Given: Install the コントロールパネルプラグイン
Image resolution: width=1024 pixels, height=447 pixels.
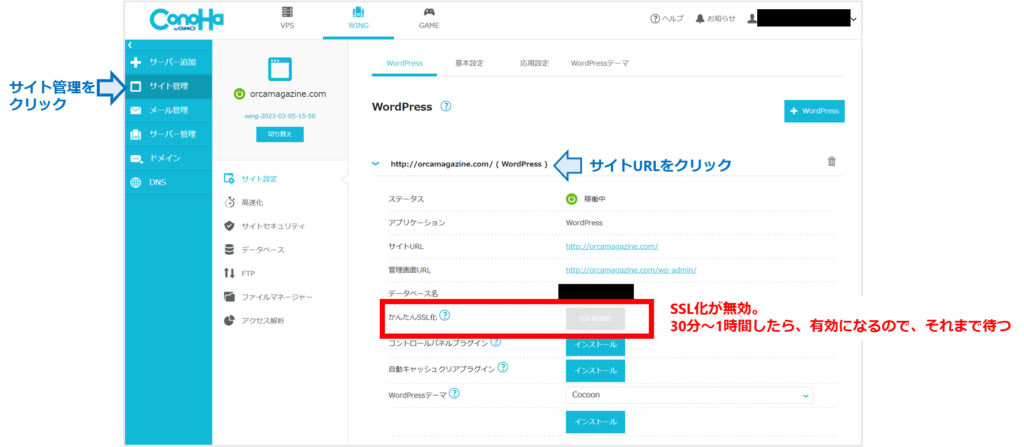Looking at the screenshot, I should click(x=595, y=344).
